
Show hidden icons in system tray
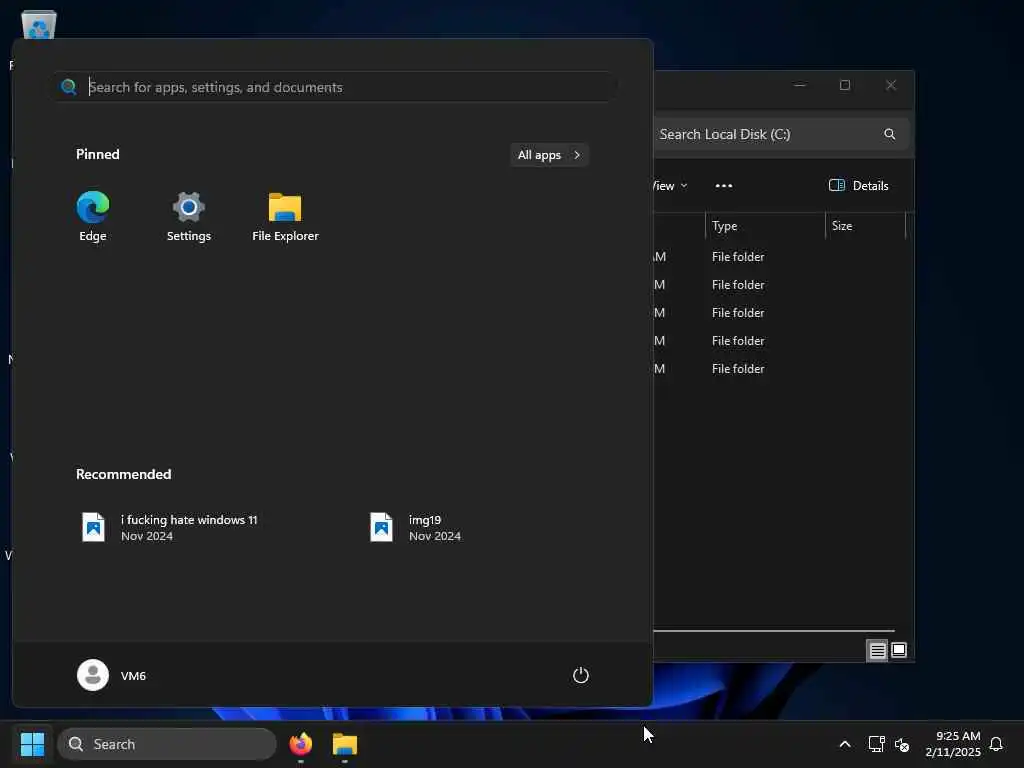click(x=844, y=744)
